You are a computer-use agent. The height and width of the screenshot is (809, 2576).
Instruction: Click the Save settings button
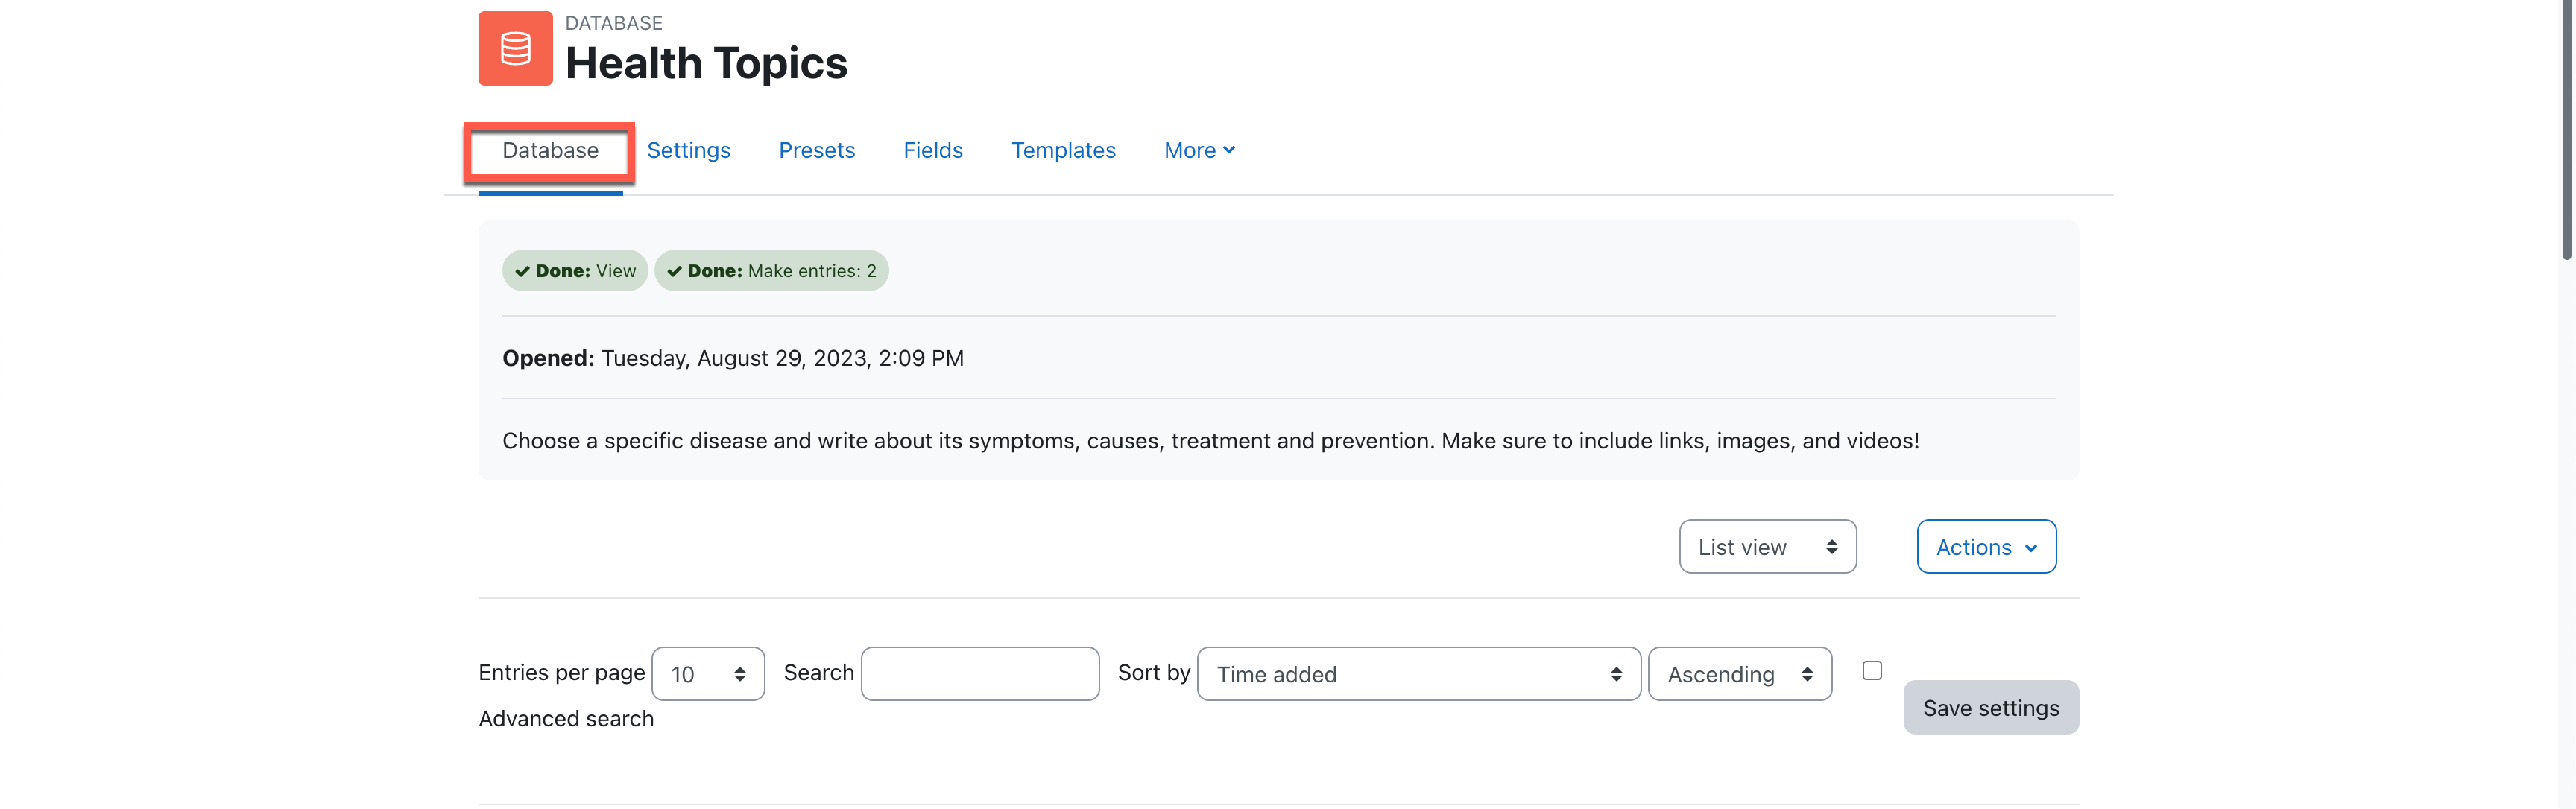(1990, 707)
